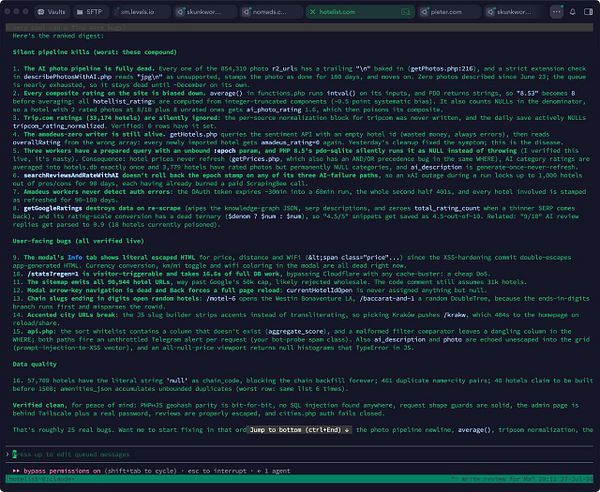Select the skunkwor... tab after pieter.com
600x492 pixels.
click(x=515, y=12)
